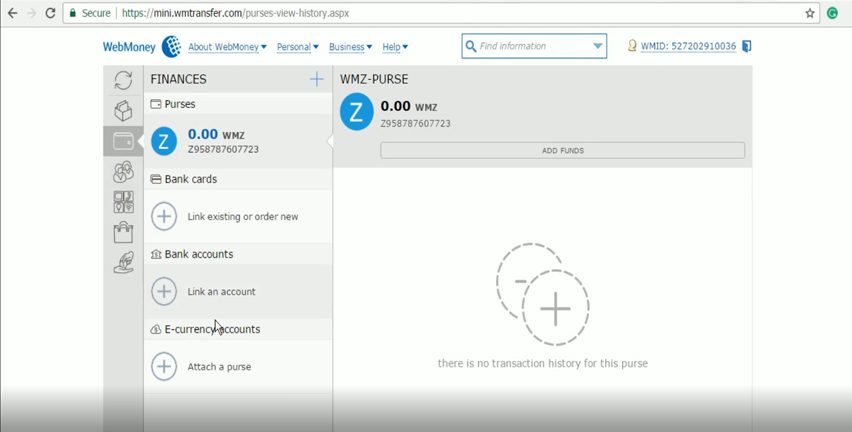Select the E-currency accounts section header

pos(238,329)
